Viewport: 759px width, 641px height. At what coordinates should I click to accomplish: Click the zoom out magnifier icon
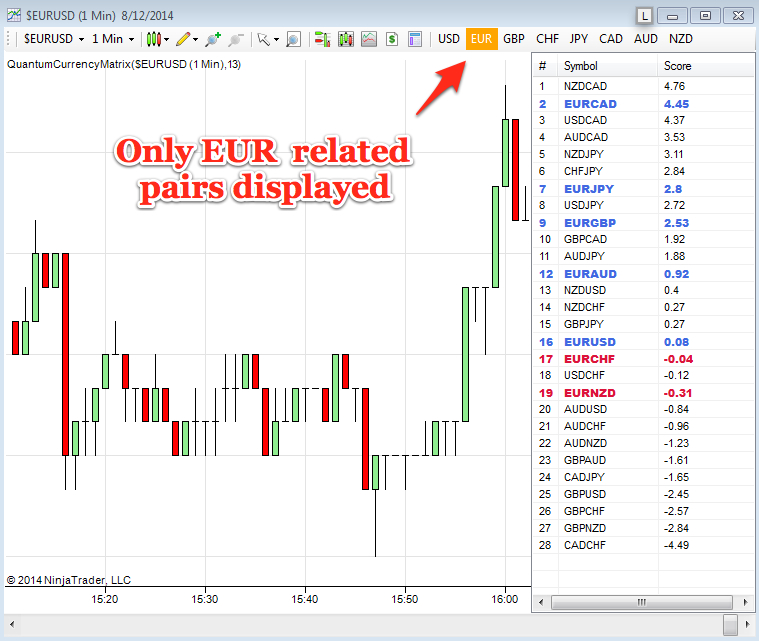[x=236, y=39]
